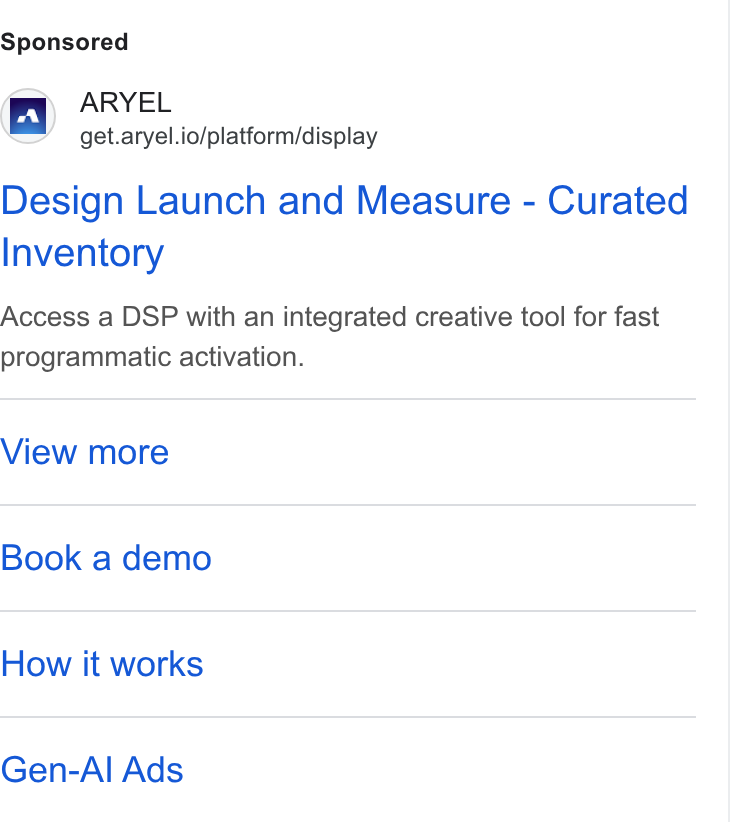The width and height of the screenshot is (730, 822).
Task: Open the get.aryel.io/platform/display URL
Action: click(x=228, y=136)
